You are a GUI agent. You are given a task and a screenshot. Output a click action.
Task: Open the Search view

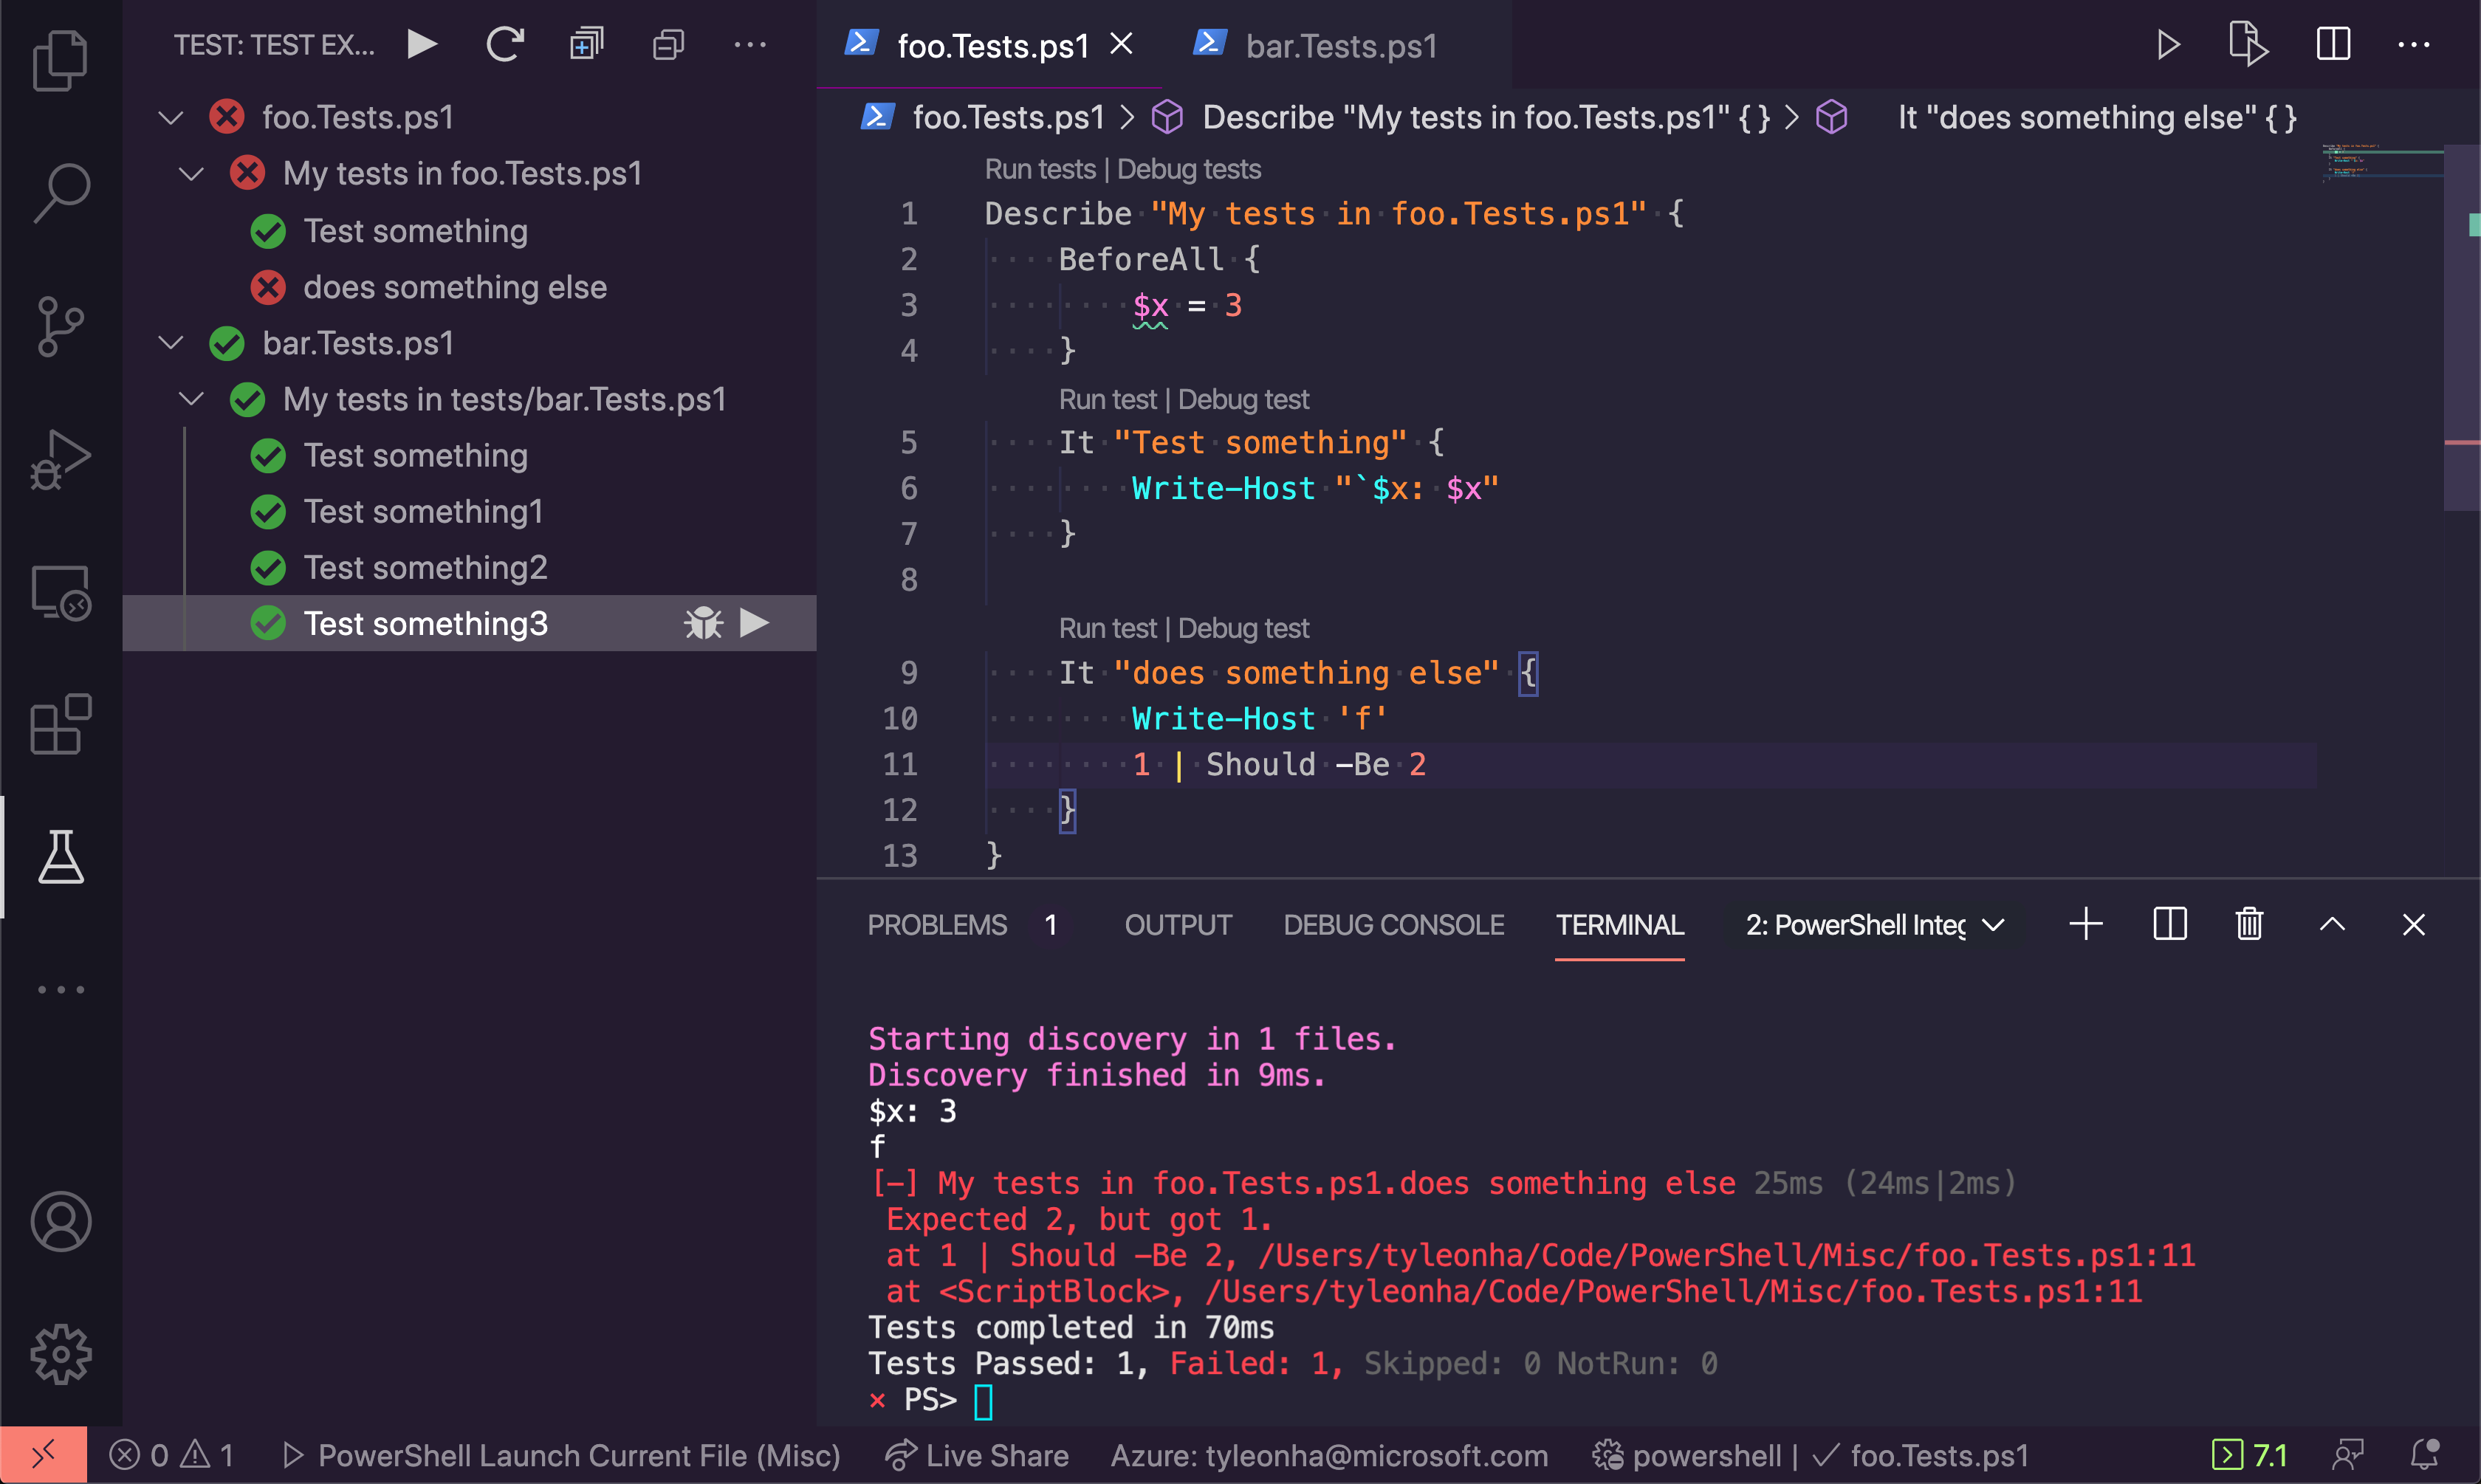click(x=62, y=192)
